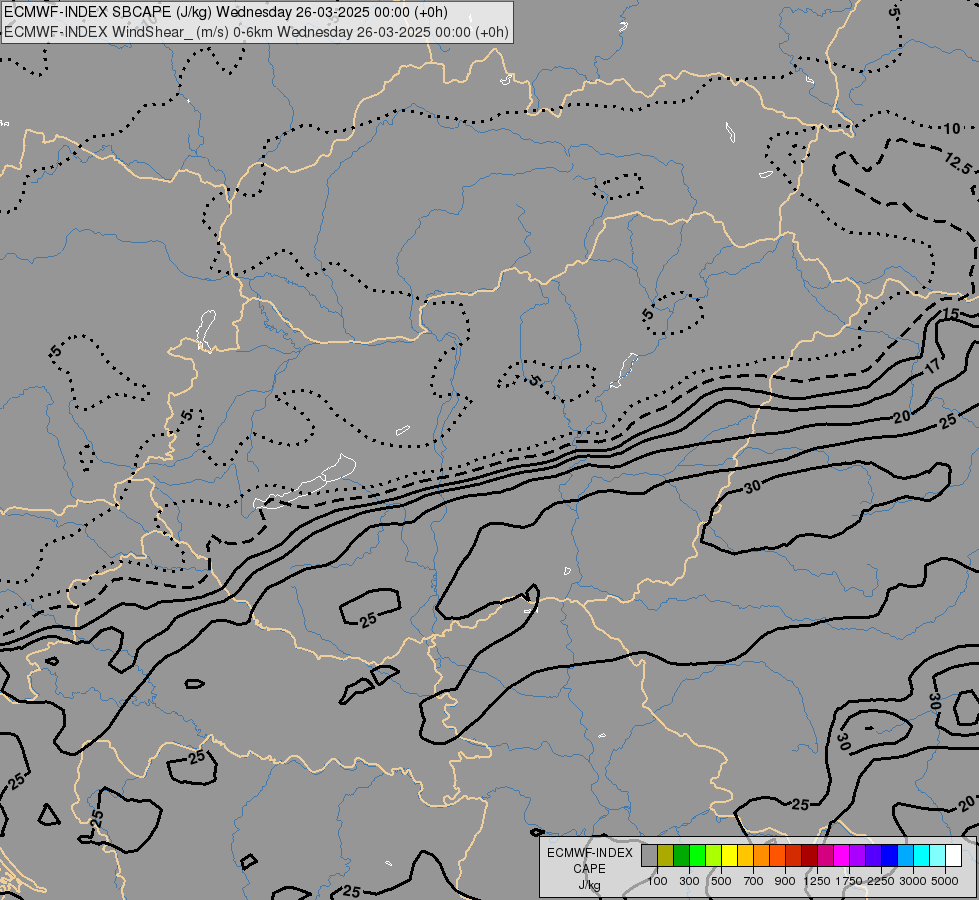Click the legend tick label 900
The width and height of the screenshot is (979, 900).
coord(785,881)
